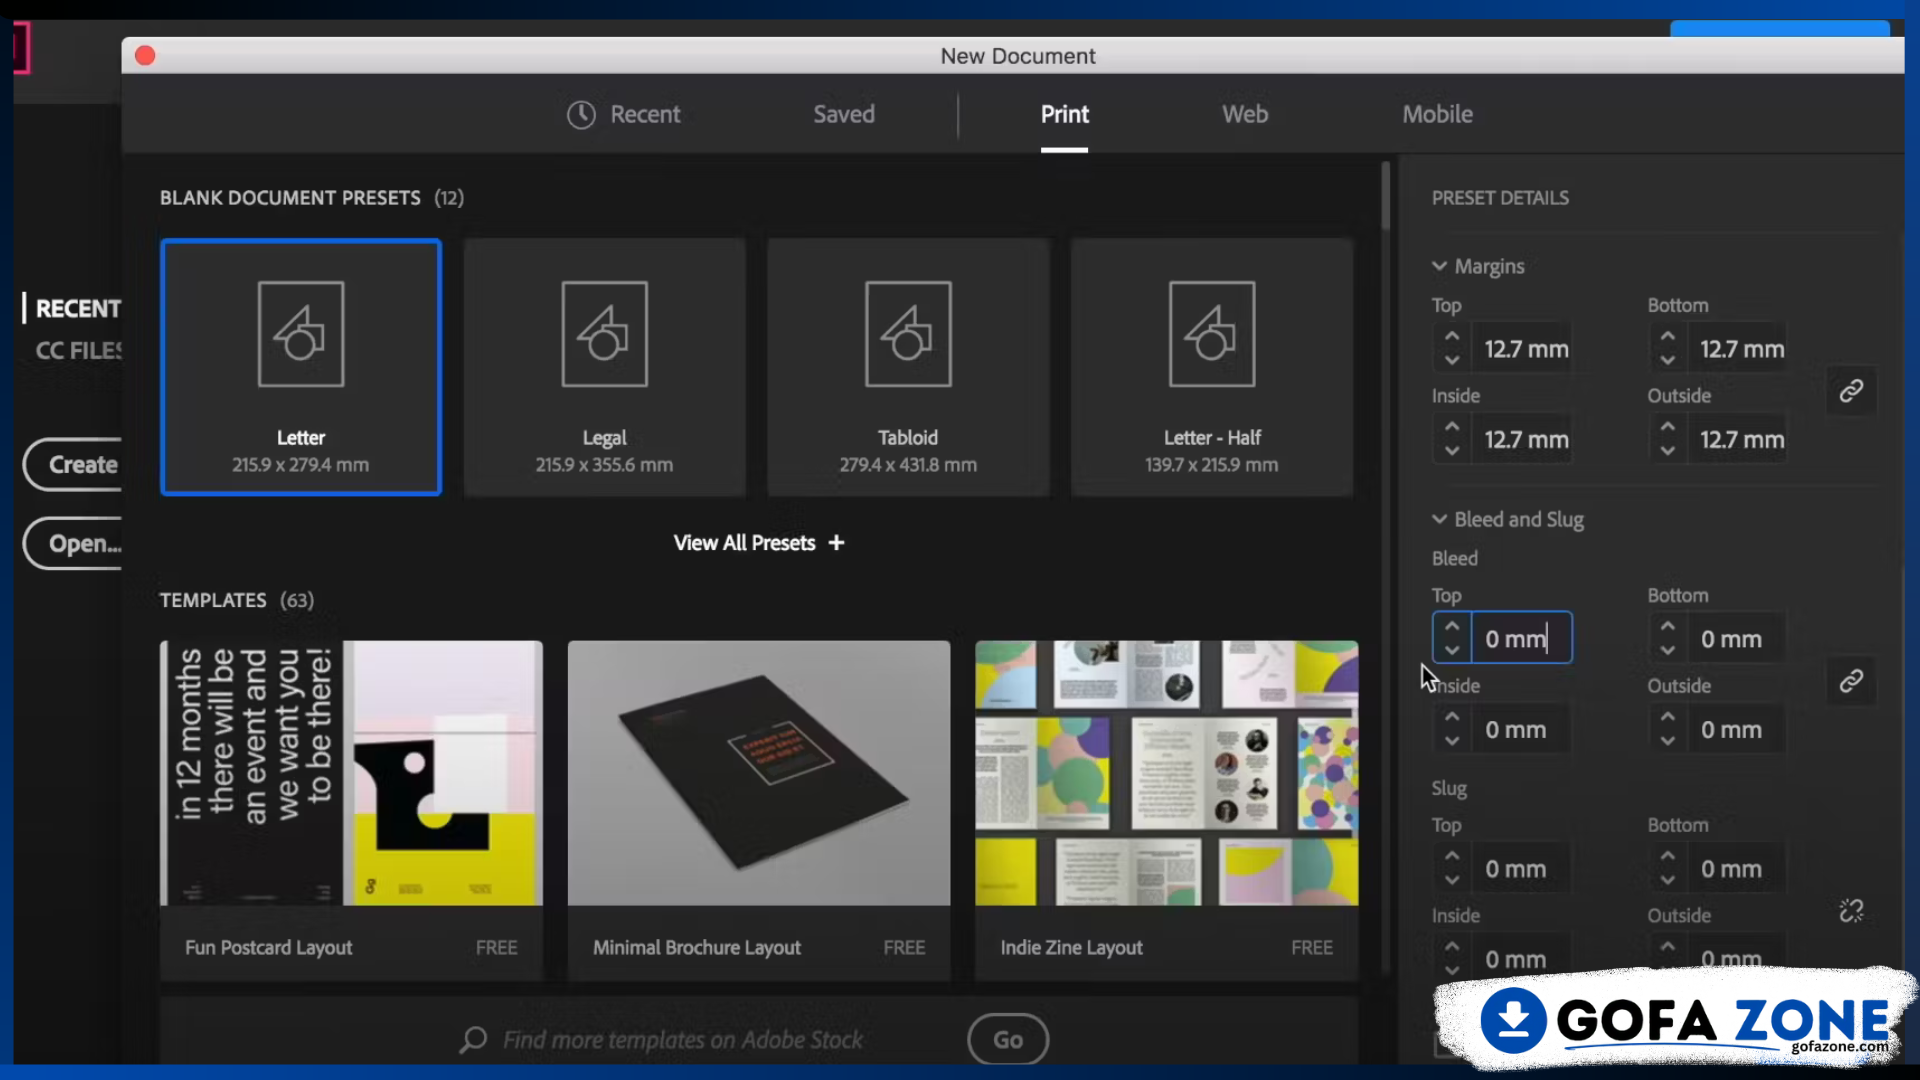1920x1080 pixels.
Task: Toggle the margins link chain icon
Action: [x=1851, y=391]
